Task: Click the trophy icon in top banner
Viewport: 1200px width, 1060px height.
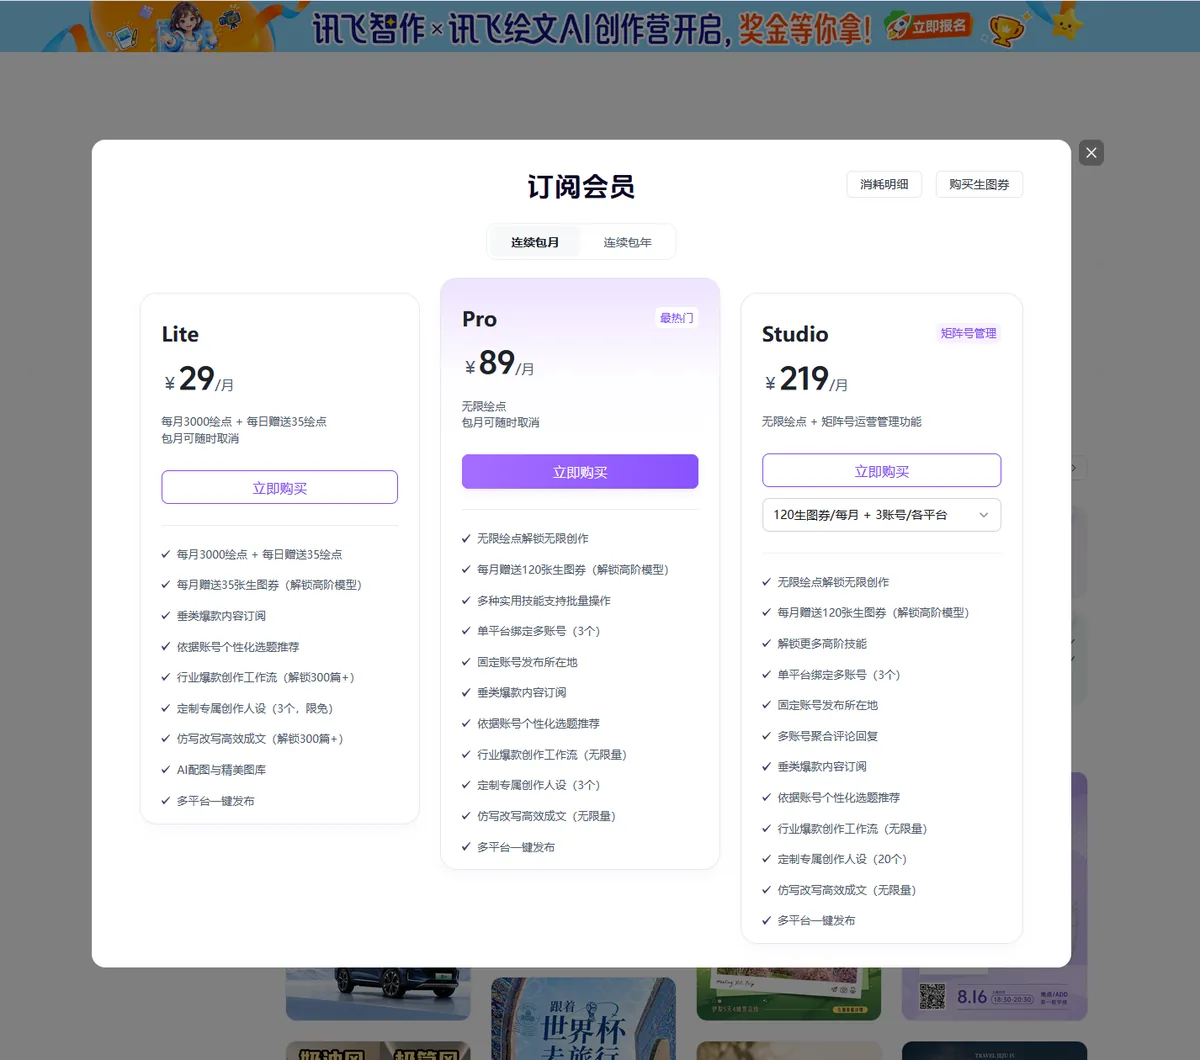Action: point(1005,30)
